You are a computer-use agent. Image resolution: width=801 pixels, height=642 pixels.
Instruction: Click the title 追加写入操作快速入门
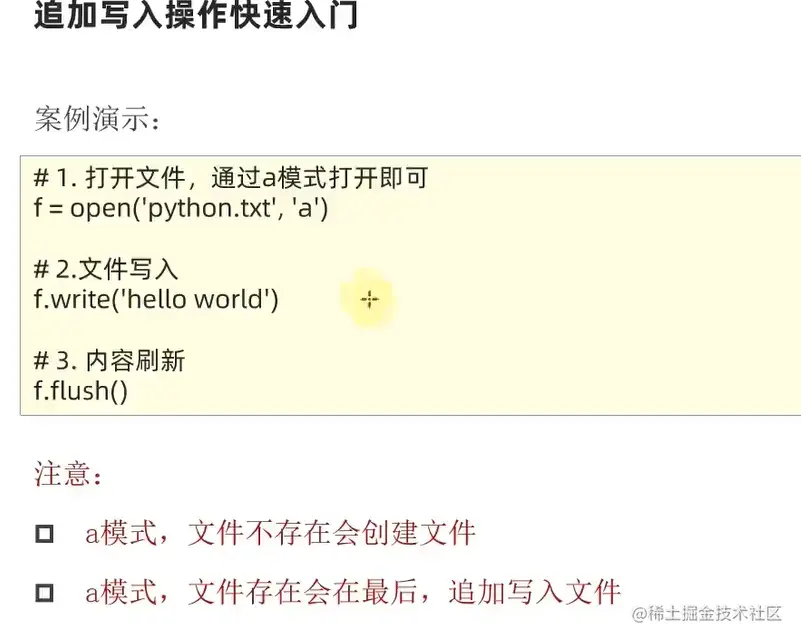coord(196,15)
